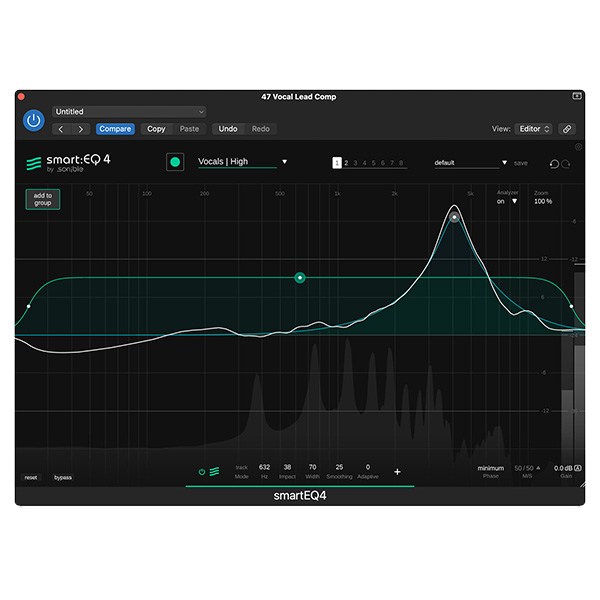The width and height of the screenshot is (600, 600).
Task: Close the plugin window with red button
Action: [21, 96]
